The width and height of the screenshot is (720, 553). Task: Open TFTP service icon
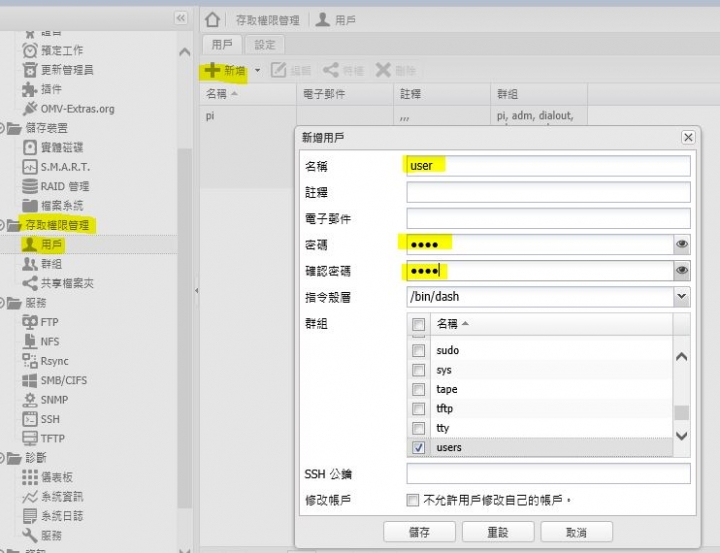pyautogui.click(x=30, y=438)
